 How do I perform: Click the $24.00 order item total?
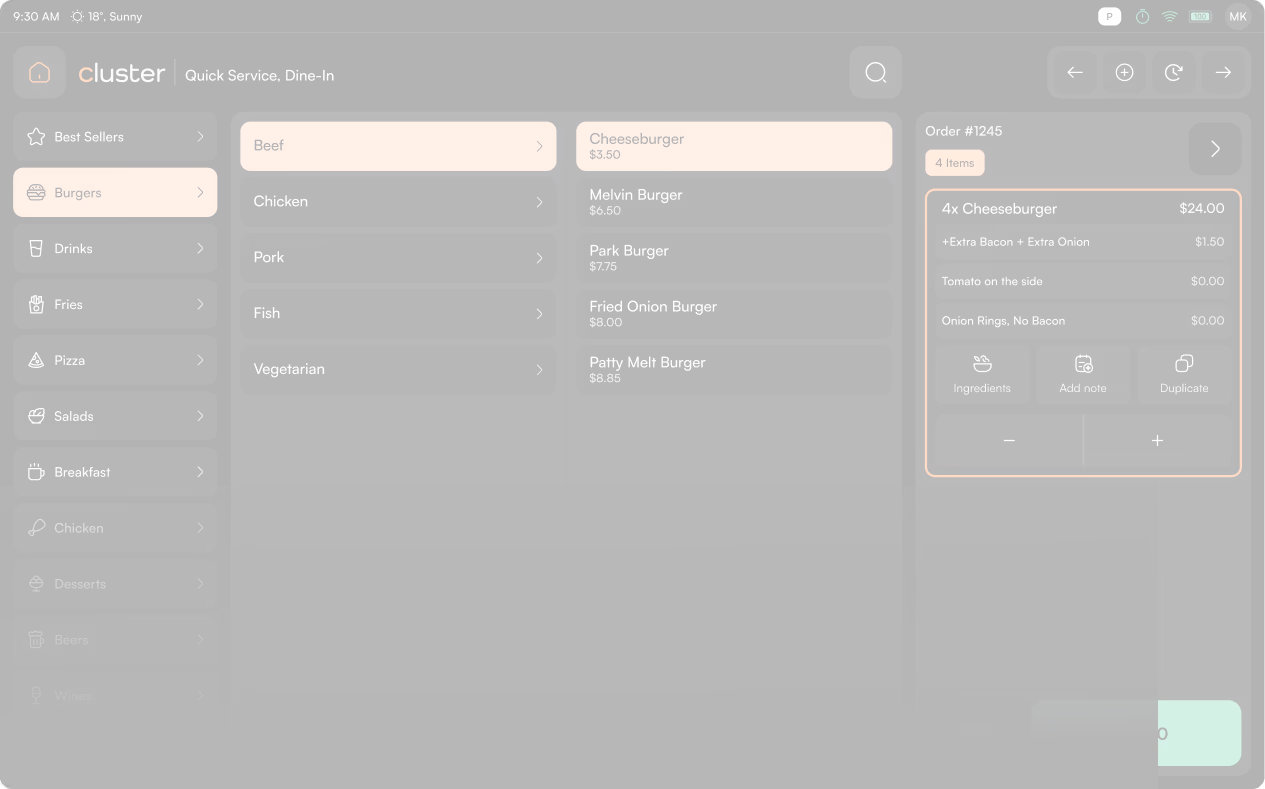[1202, 209]
